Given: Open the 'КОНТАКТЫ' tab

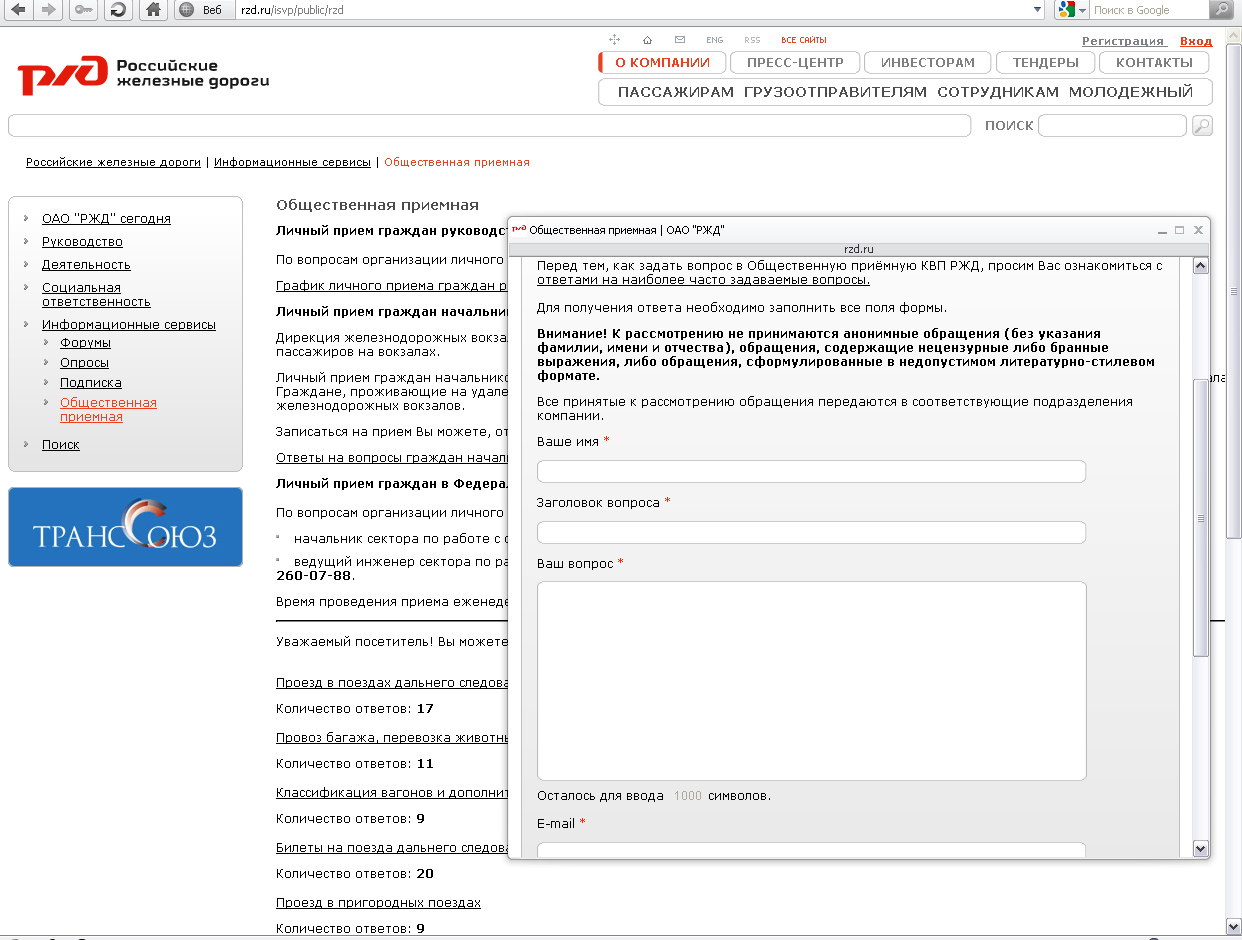Looking at the screenshot, I should (x=1154, y=62).
